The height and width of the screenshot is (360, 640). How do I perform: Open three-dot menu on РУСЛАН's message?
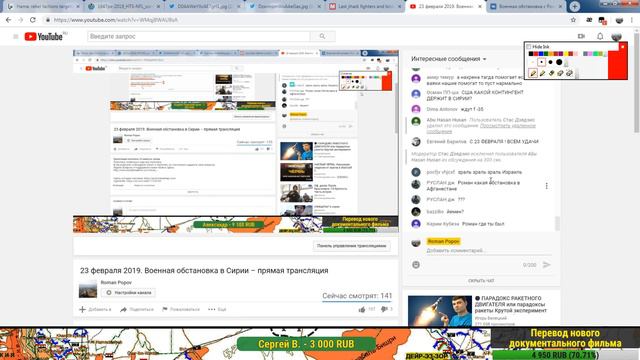tap(547, 186)
